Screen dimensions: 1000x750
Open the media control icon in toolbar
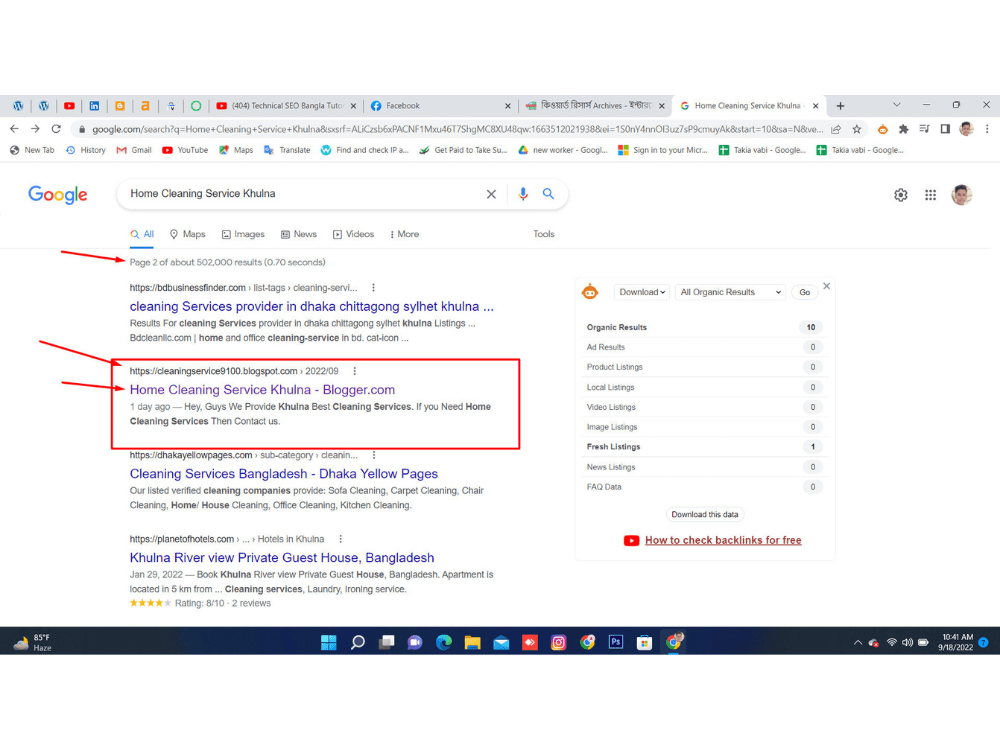click(x=924, y=129)
